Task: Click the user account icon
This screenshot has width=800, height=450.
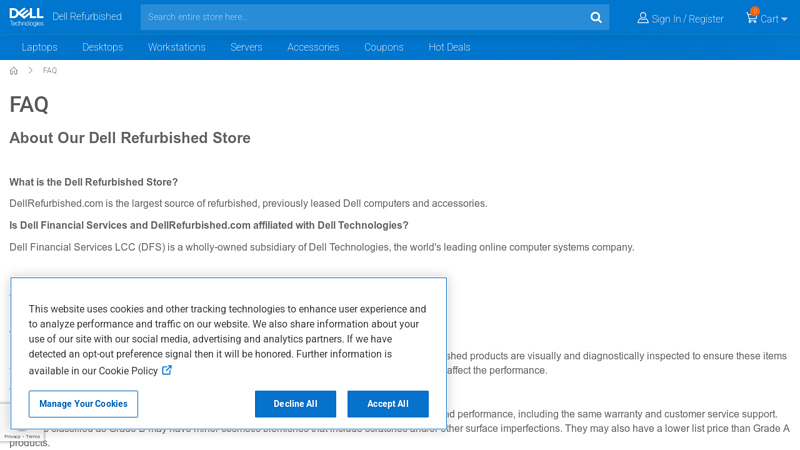Action: tap(643, 18)
